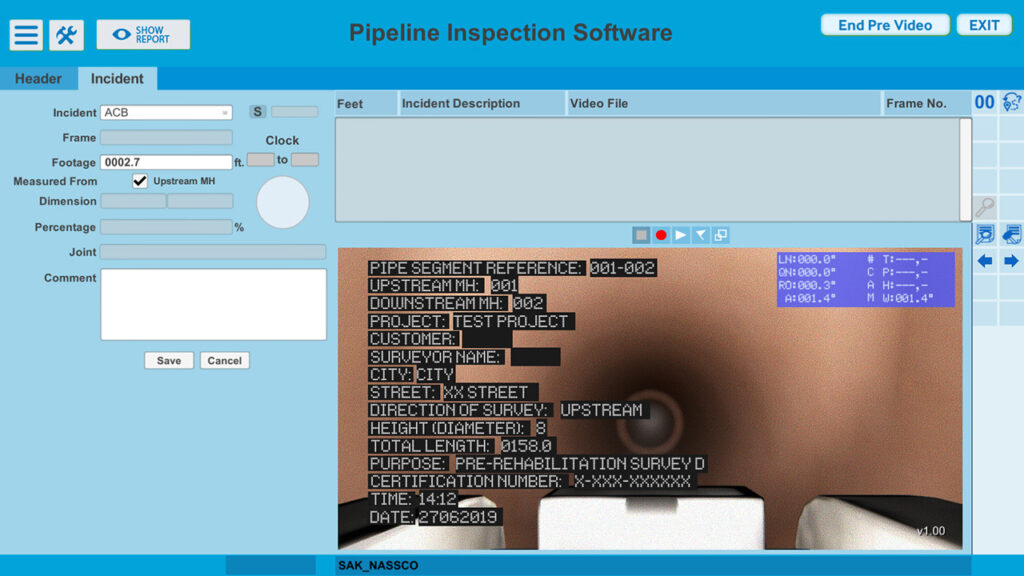Screen dimensions: 1024x576
Task: Navigate back with the left blue arrow
Action: coord(985,260)
